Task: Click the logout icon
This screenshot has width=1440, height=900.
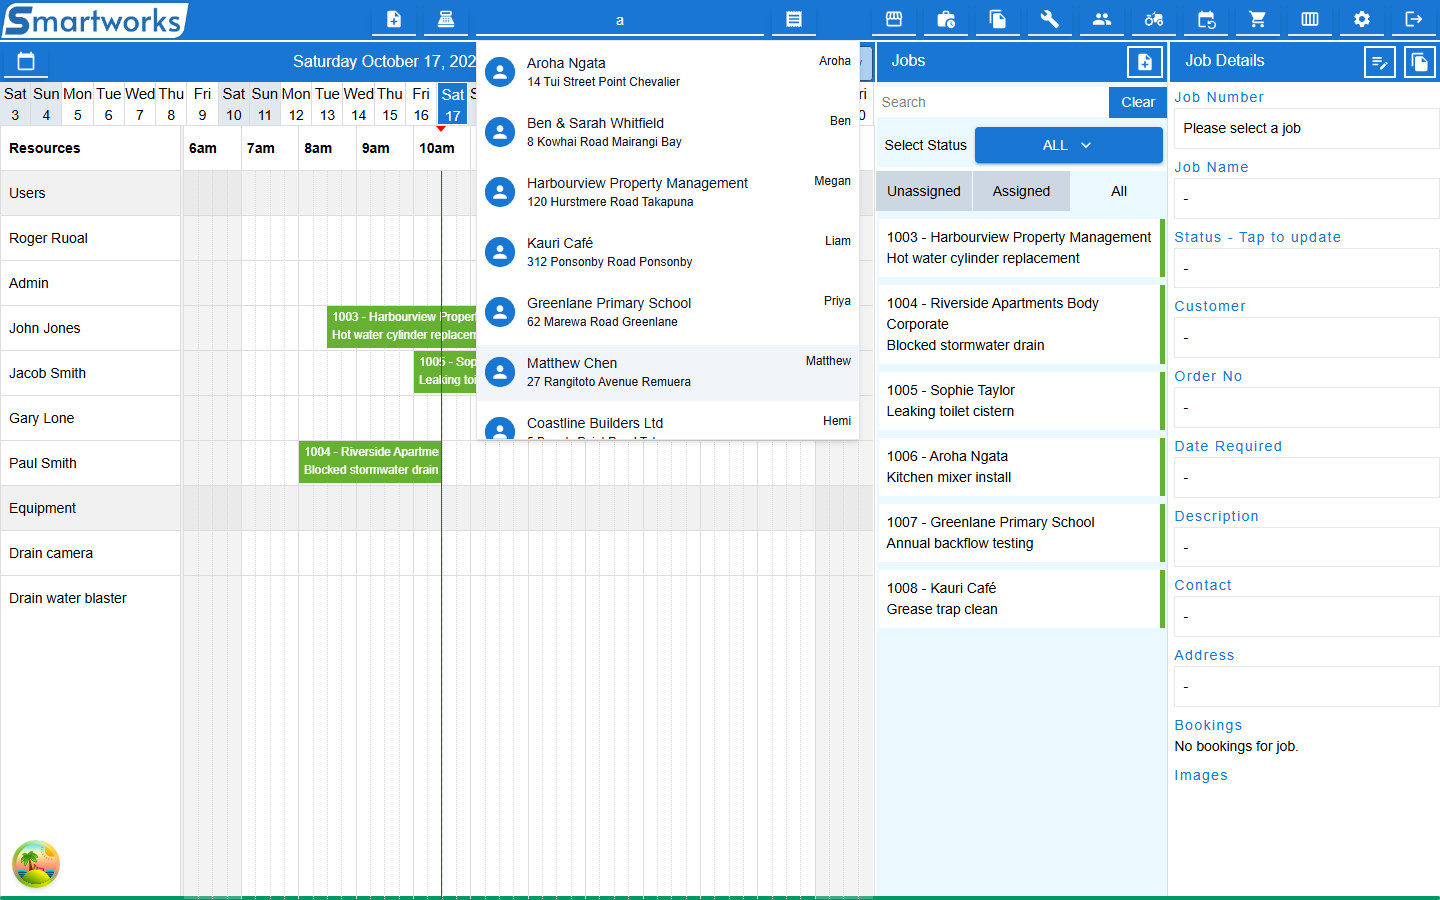Action: pos(1414,19)
